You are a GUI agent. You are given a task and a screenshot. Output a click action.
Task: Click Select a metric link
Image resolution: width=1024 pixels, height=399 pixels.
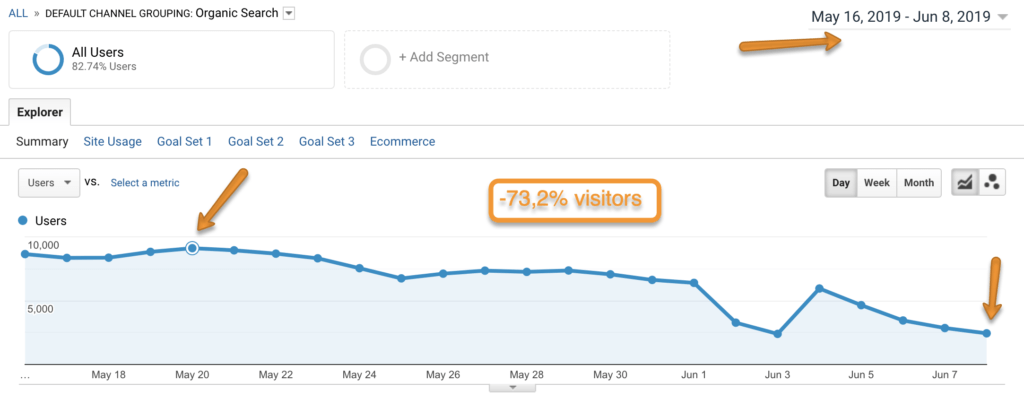pos(145,183)
